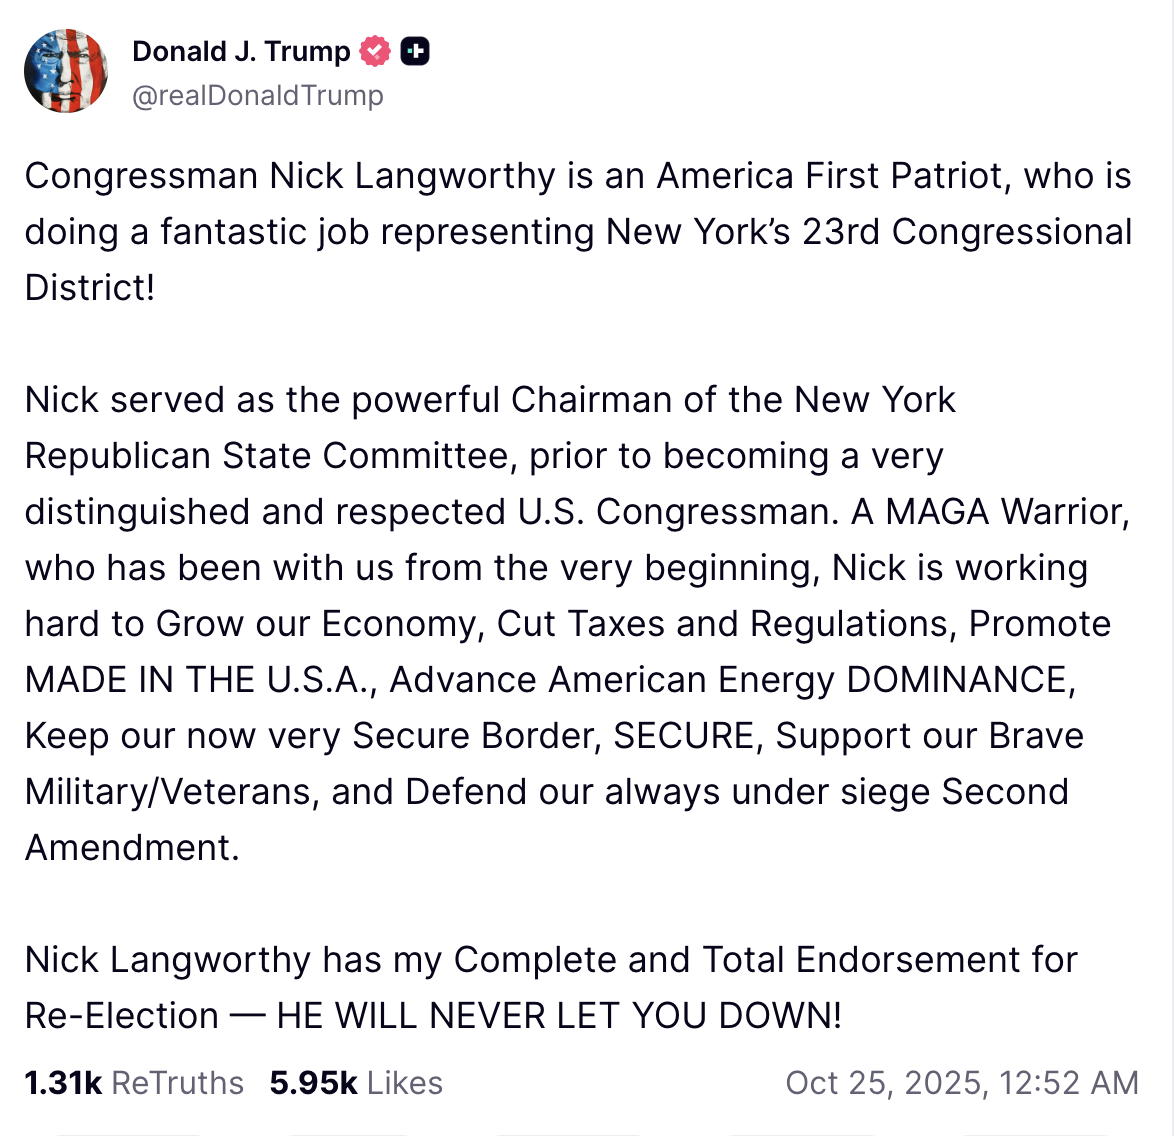Open the Donald J. Trump display name
Image resolution: width=1174 pixels, height=1136 pixels.
pyautogui.click(x=241, y=51)
